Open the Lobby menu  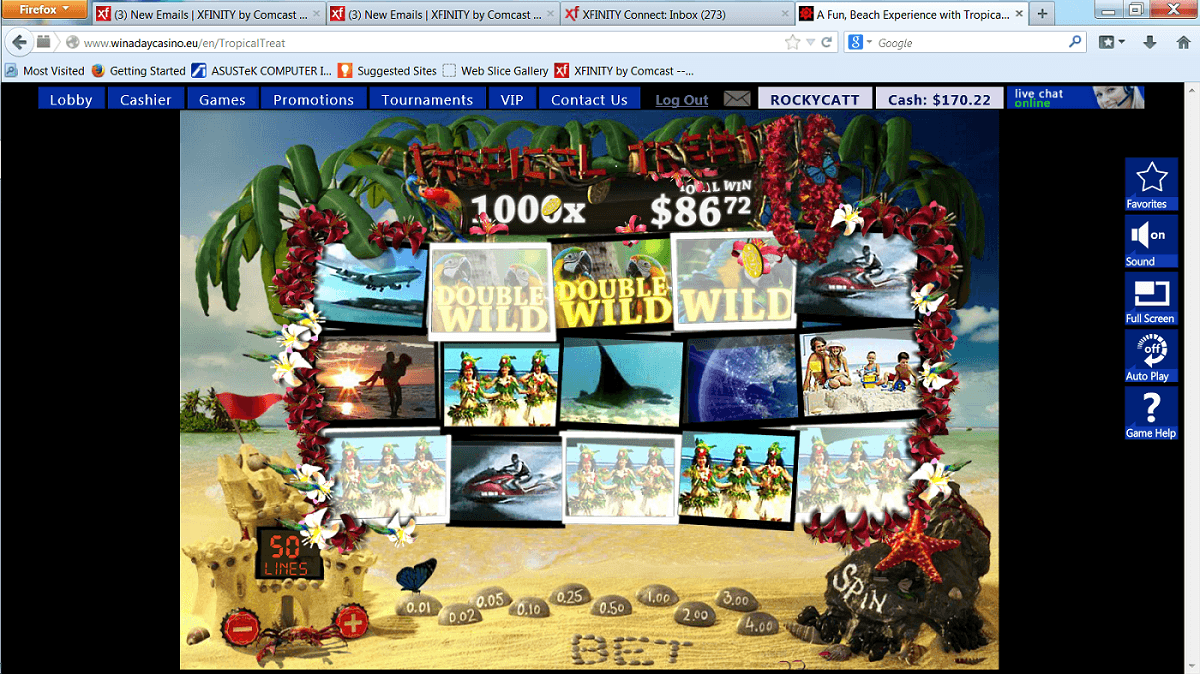[x=71, y=99]
